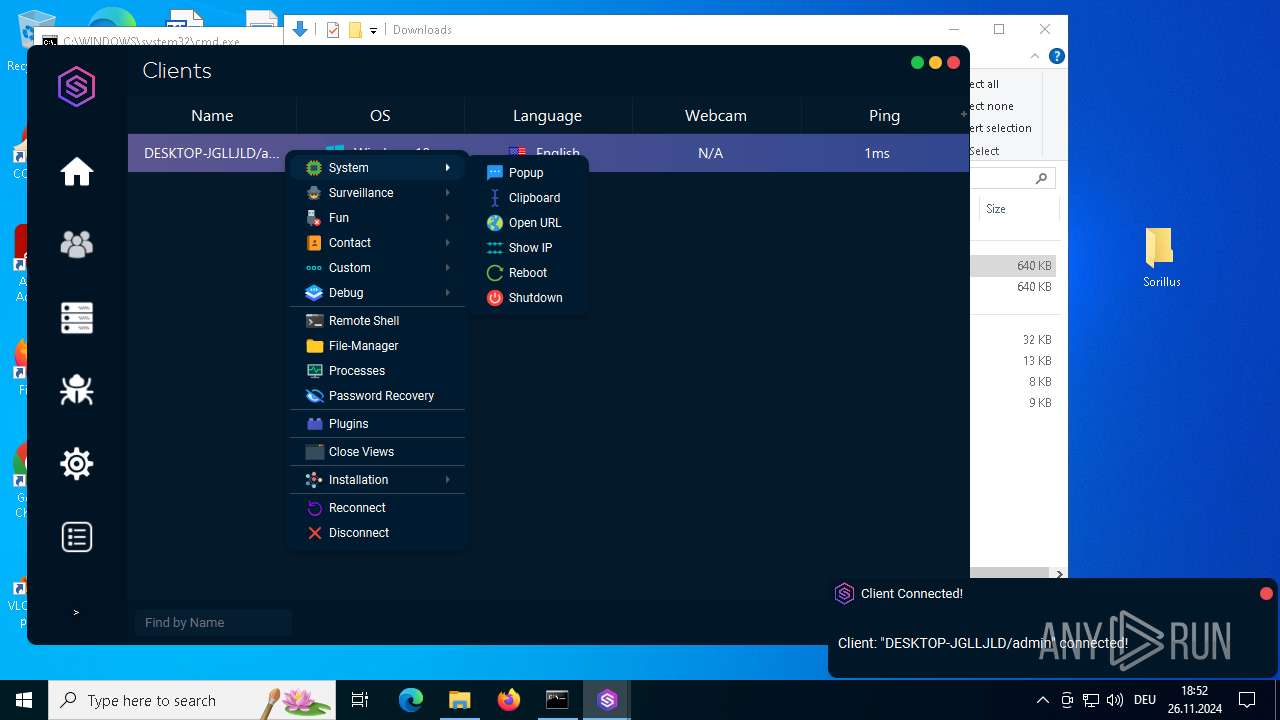
Task: Open the Clients page via people icon
Action: click(77, 244)
